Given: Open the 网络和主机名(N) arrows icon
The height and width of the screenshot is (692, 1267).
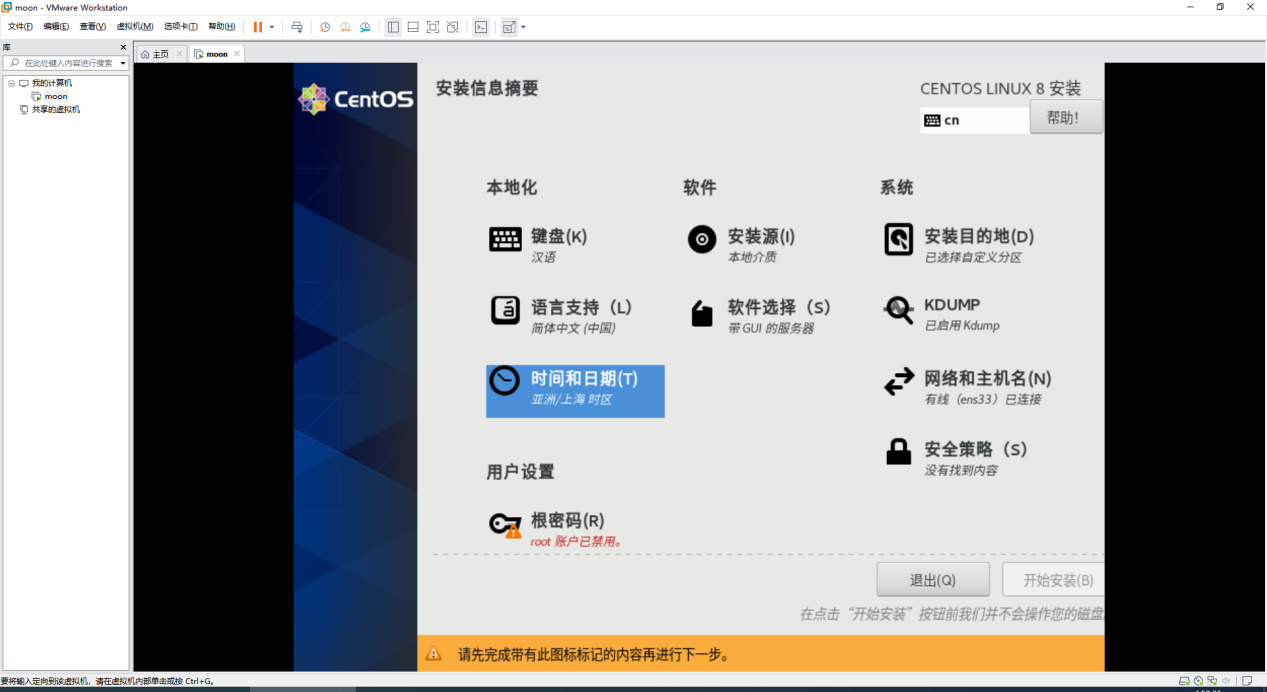Looking at the screenshot, I should (x=899, y=381).
